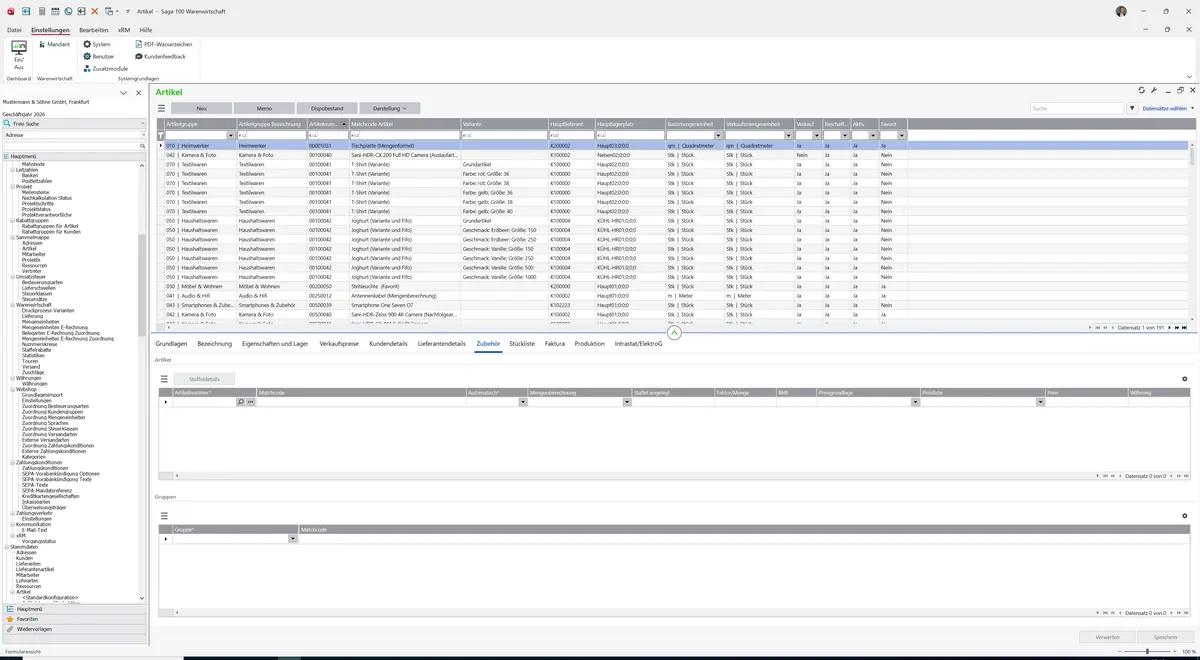The height and width of the screenshot is (660, 1200).
Task: Open the Wiedervorlagen sidebar section
Action: (x=73, y=629)
